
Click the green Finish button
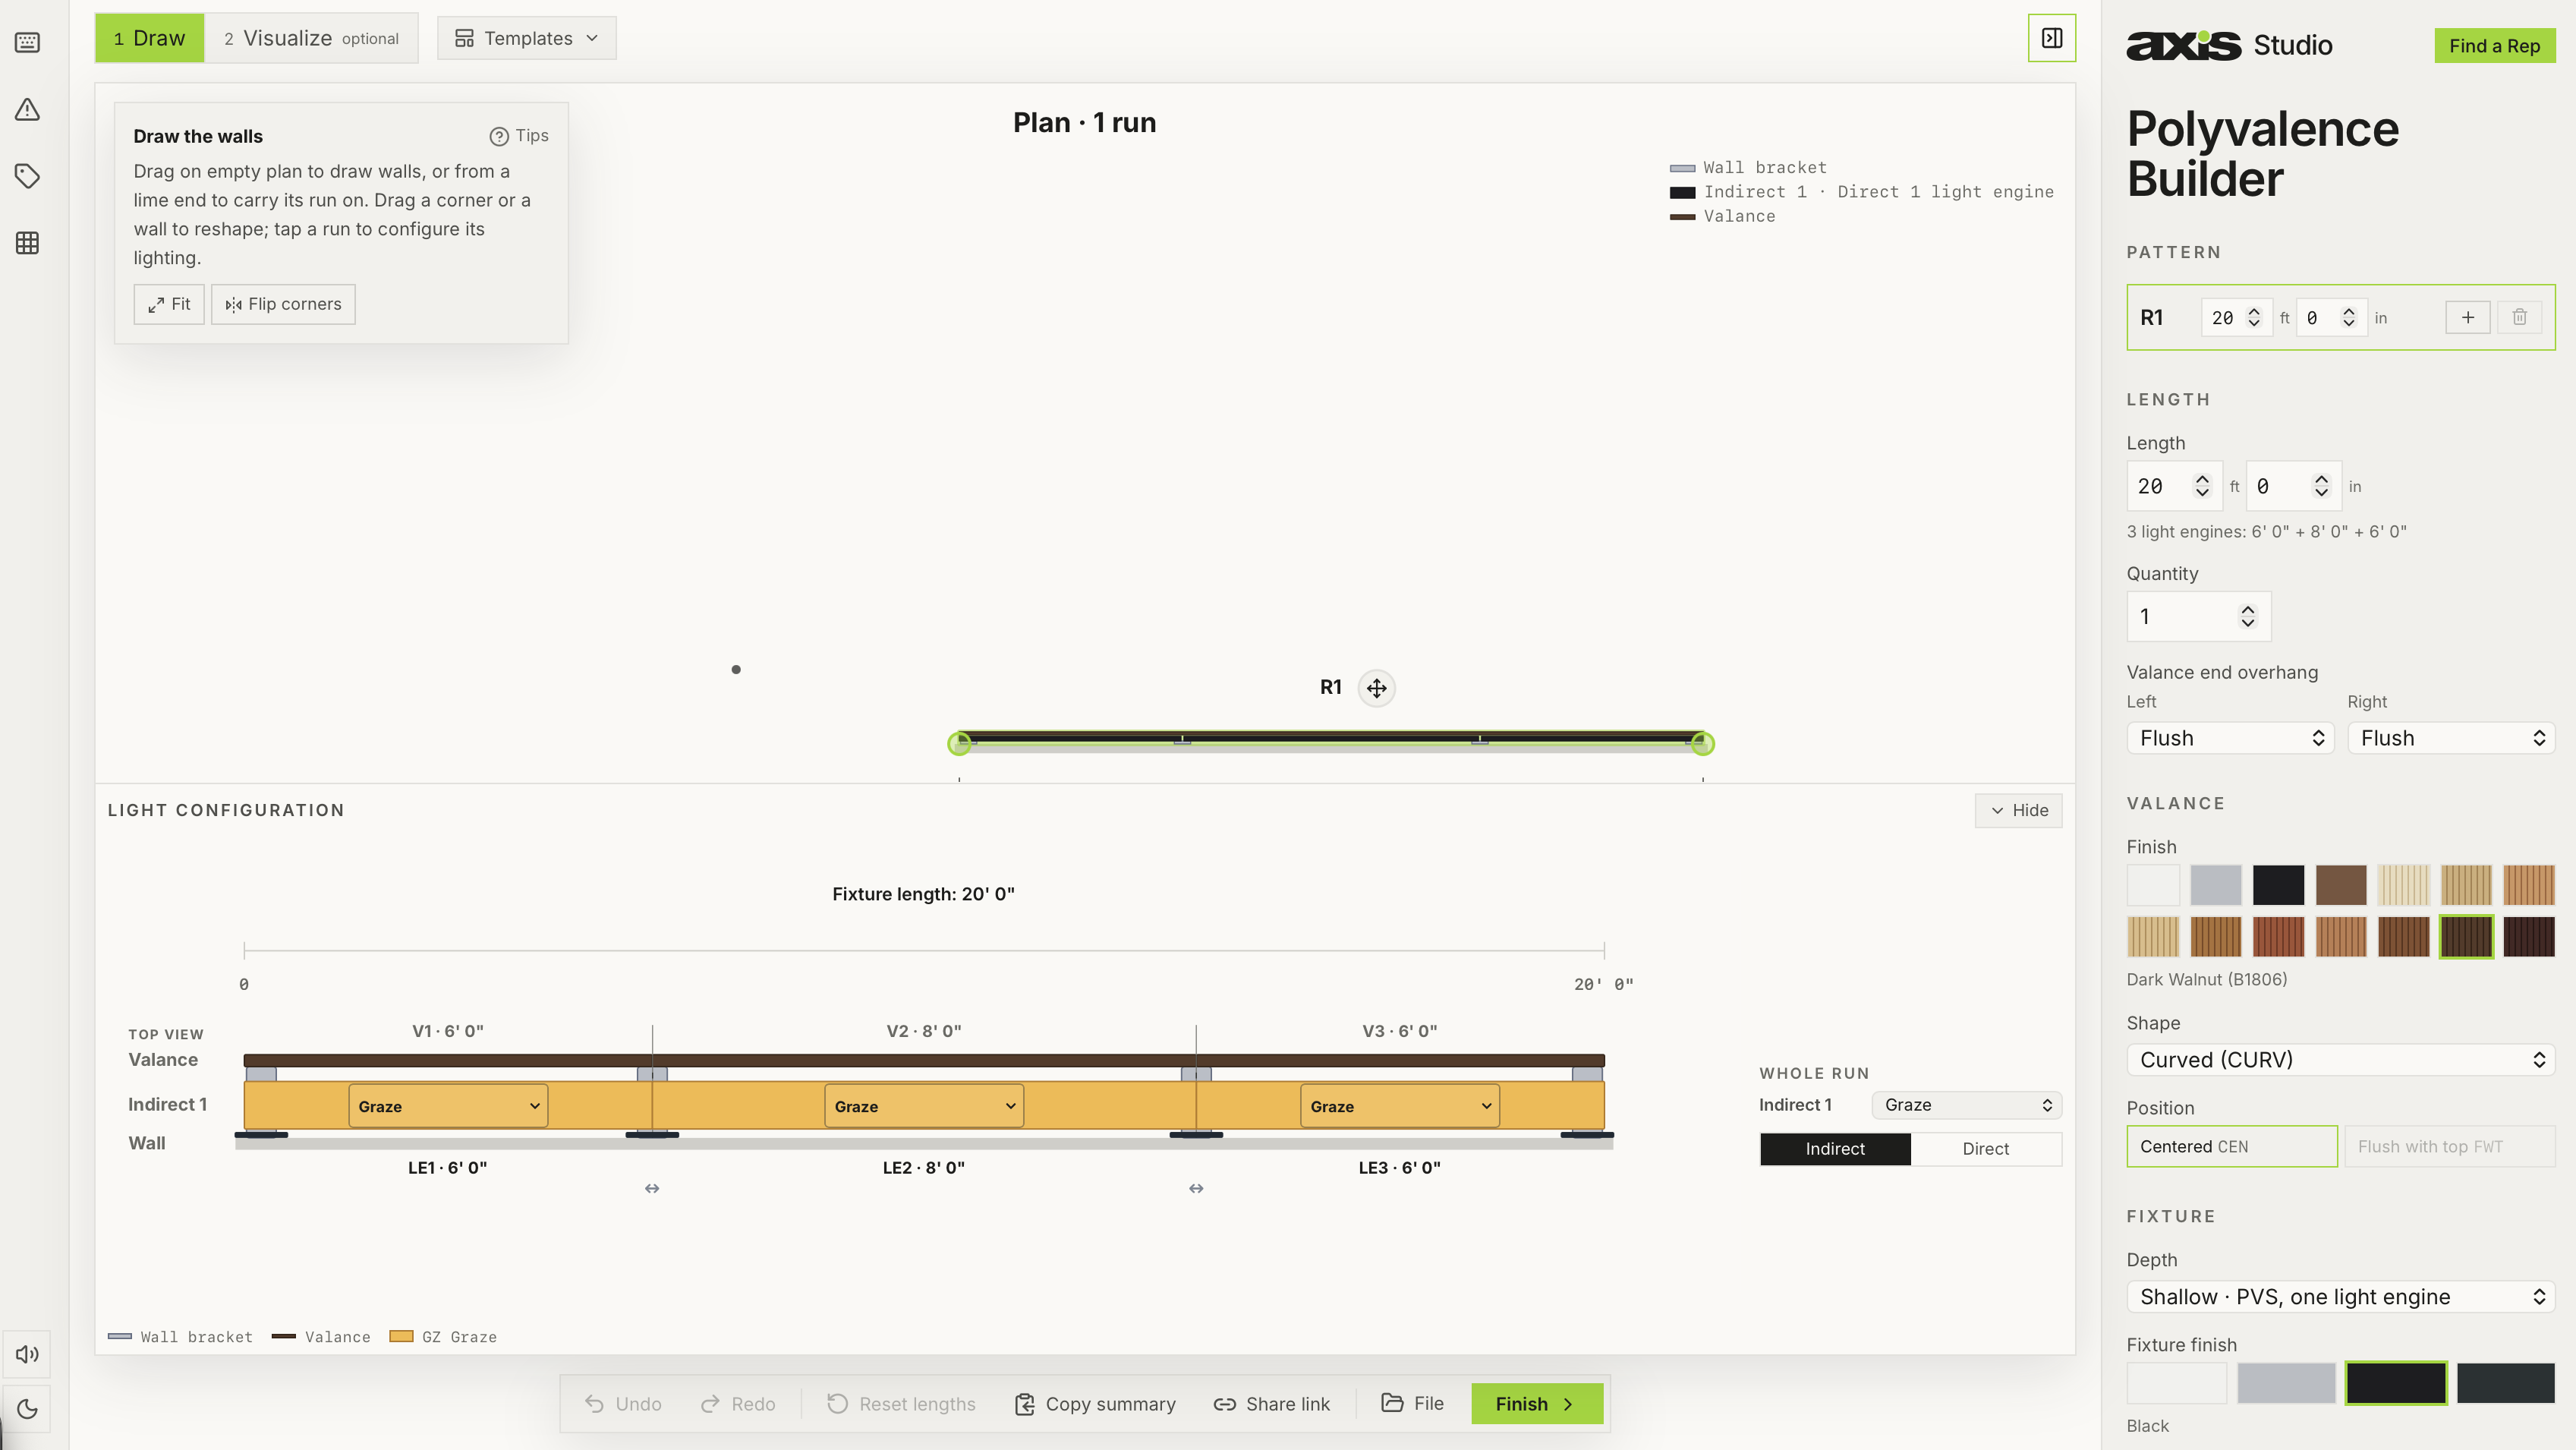1537,1404
